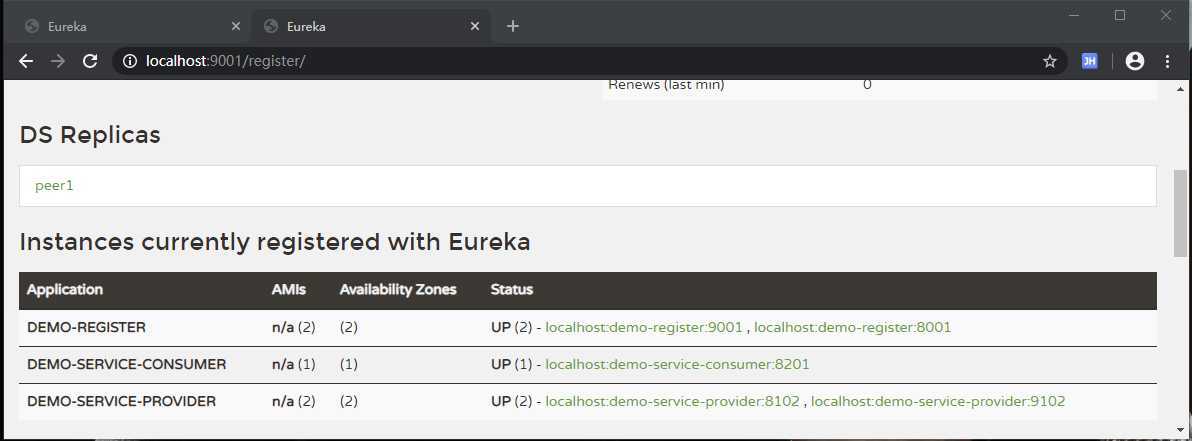Click the vertical page scrollbar thumb
Image resolution: width=1192 pixels, height=441 pixels.
[x=1181, y=213]
